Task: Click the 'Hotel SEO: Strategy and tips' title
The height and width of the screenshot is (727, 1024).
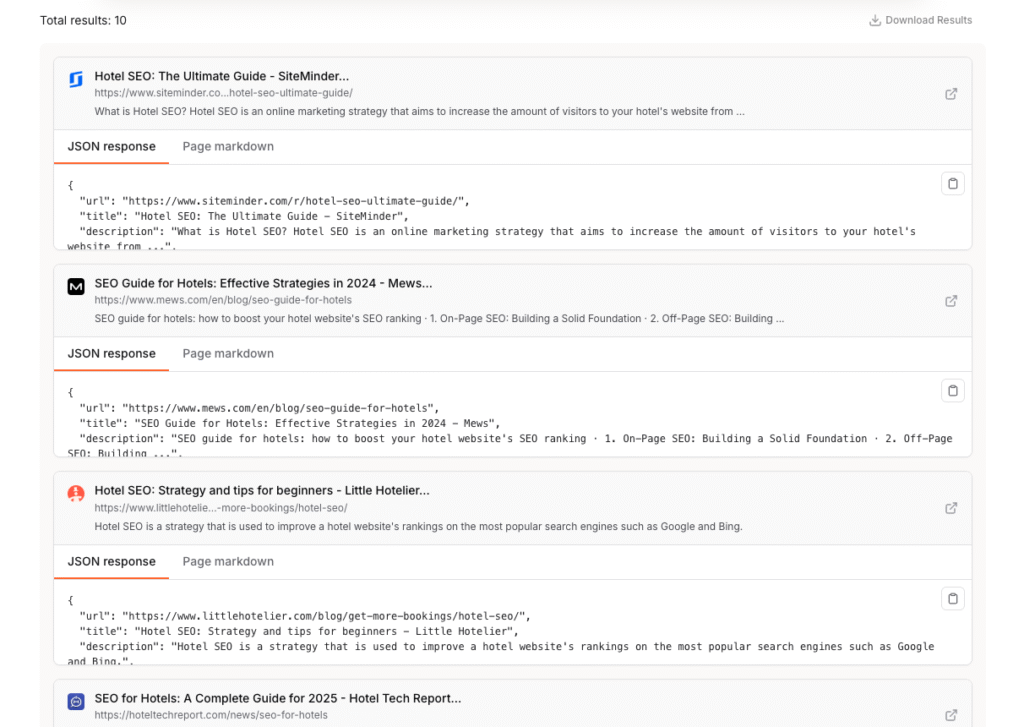Action: (261, 491)
